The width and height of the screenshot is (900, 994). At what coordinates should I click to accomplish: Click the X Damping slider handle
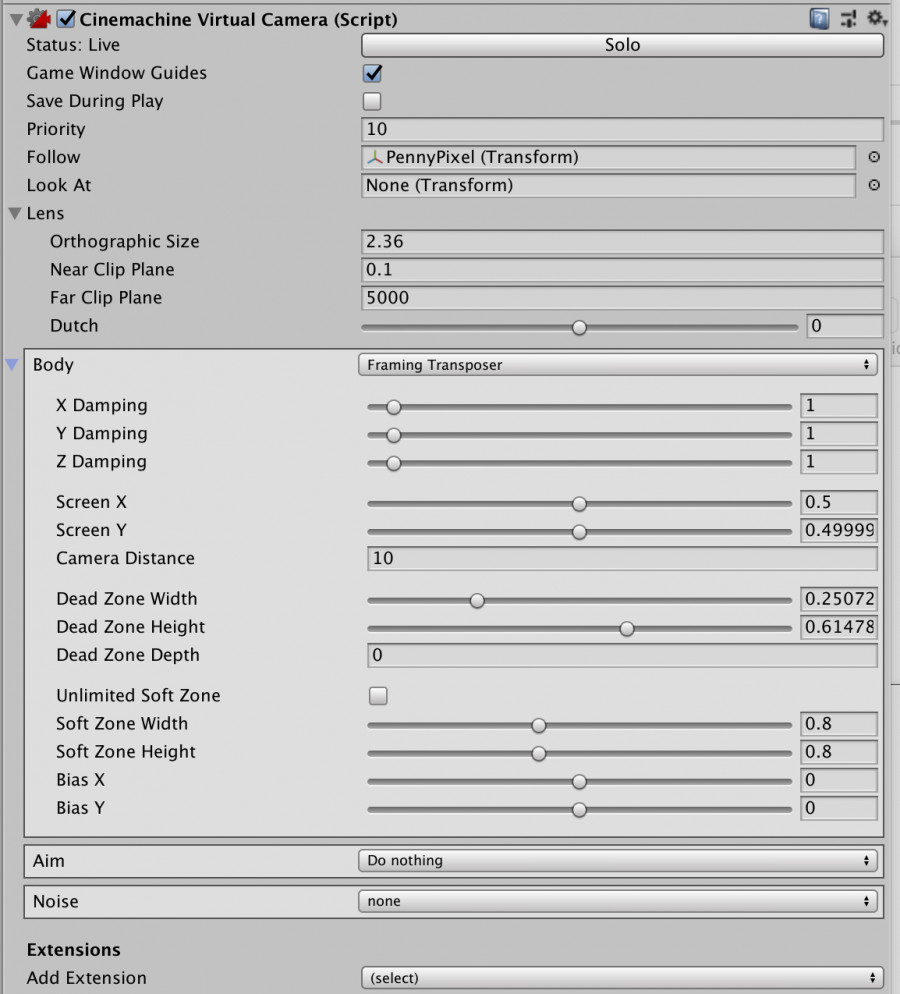tap(394, 407)
